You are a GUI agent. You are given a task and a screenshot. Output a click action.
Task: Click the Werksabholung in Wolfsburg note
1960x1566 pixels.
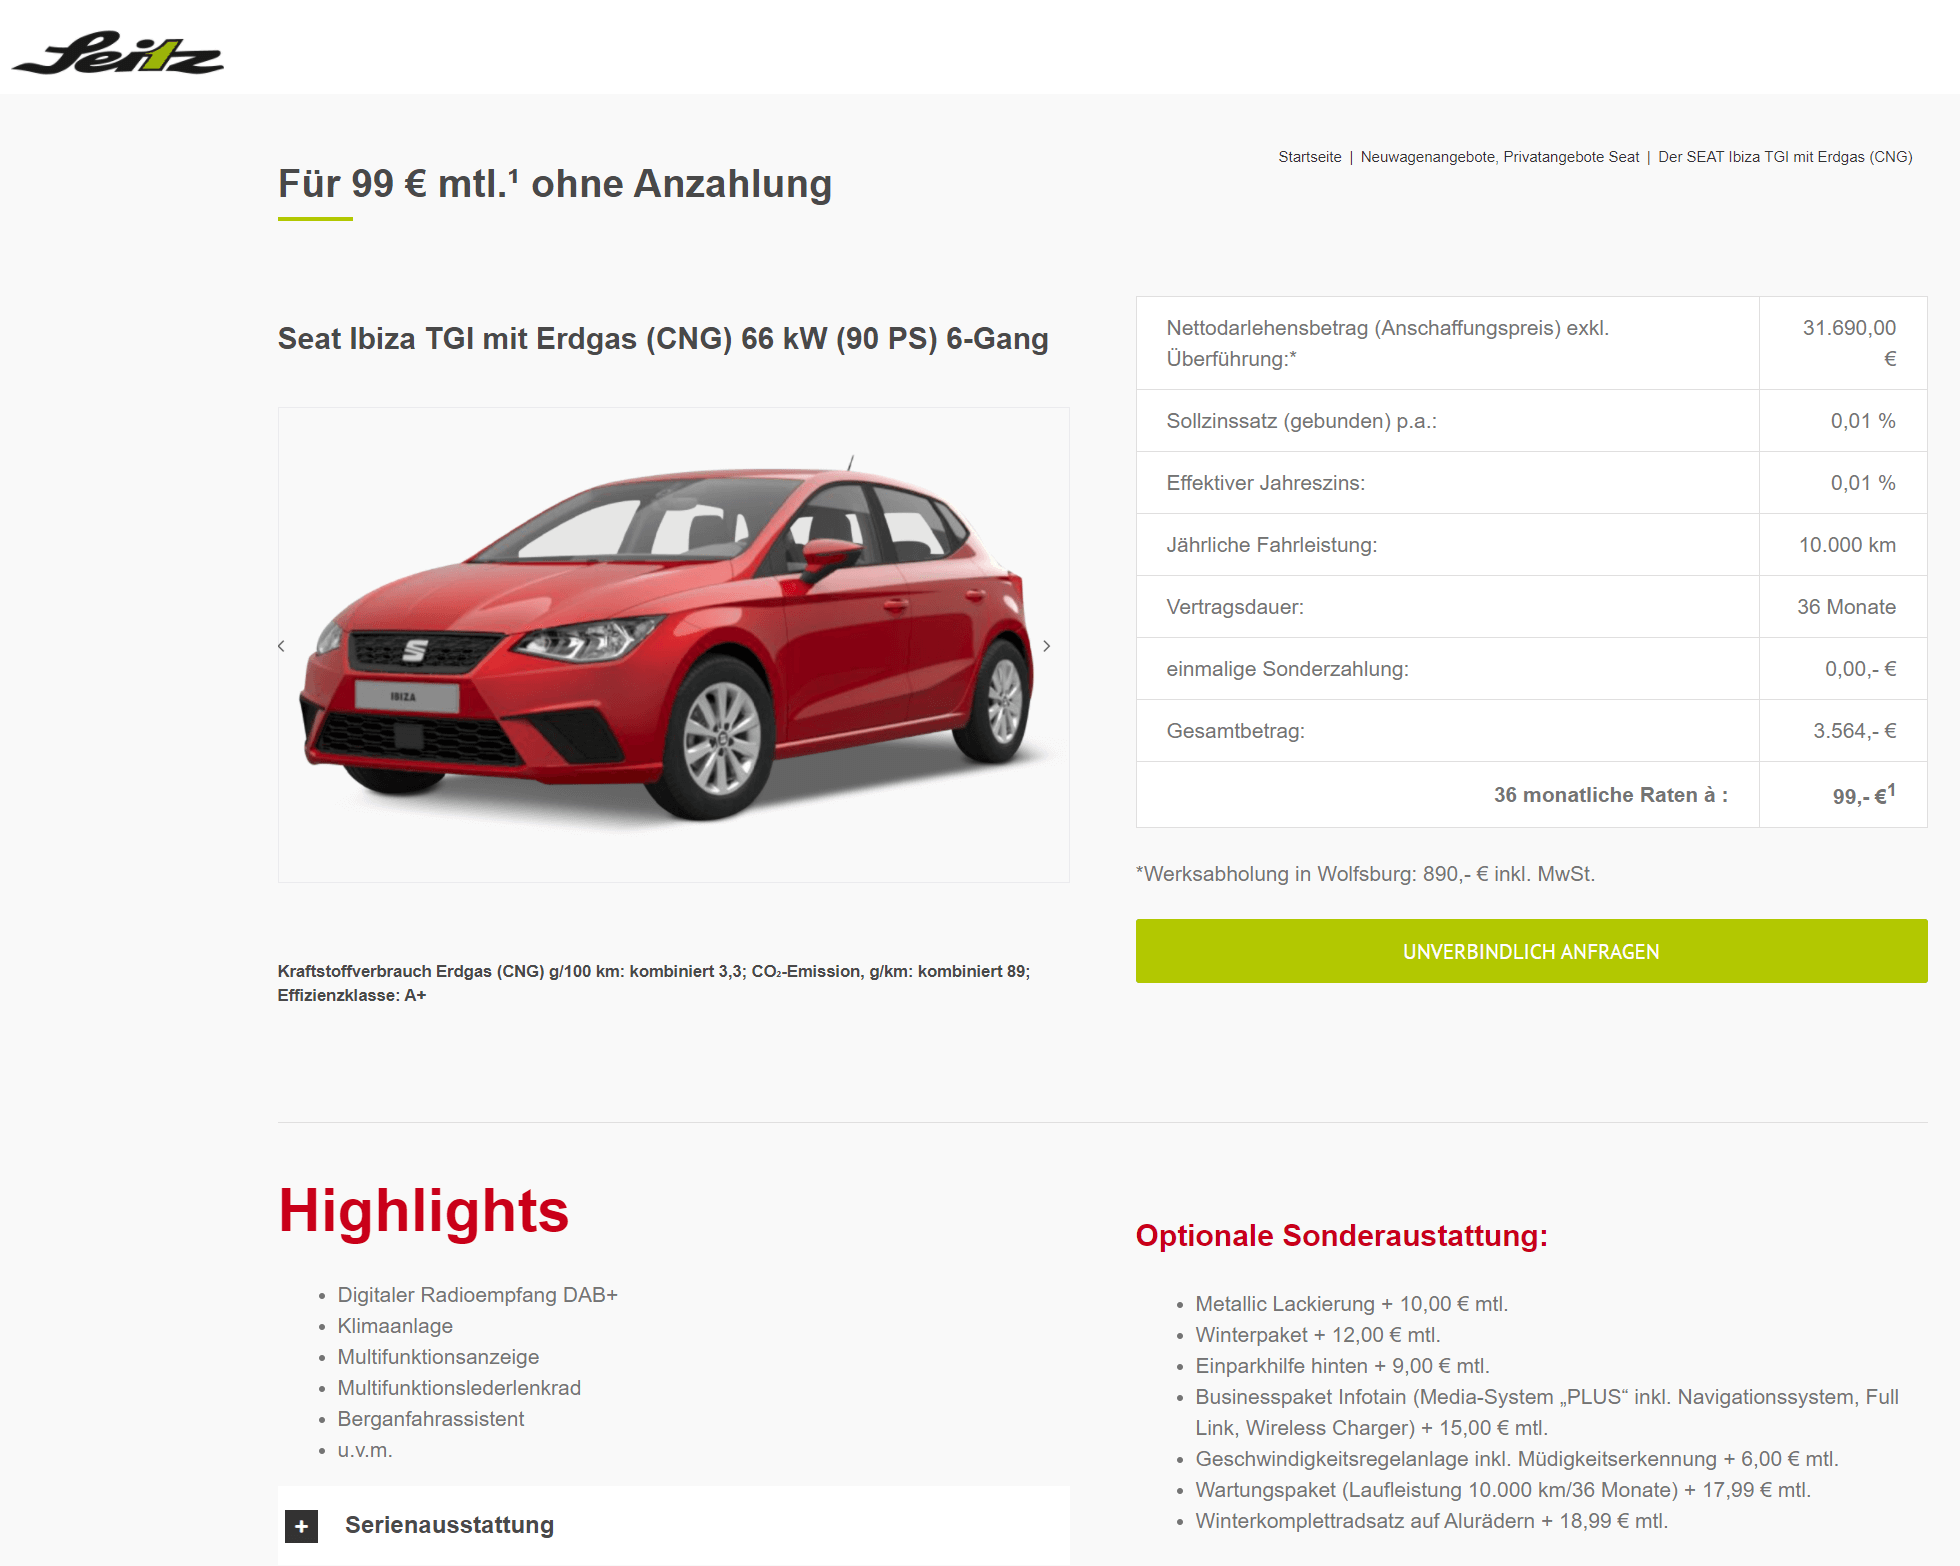click(1365, 874)
